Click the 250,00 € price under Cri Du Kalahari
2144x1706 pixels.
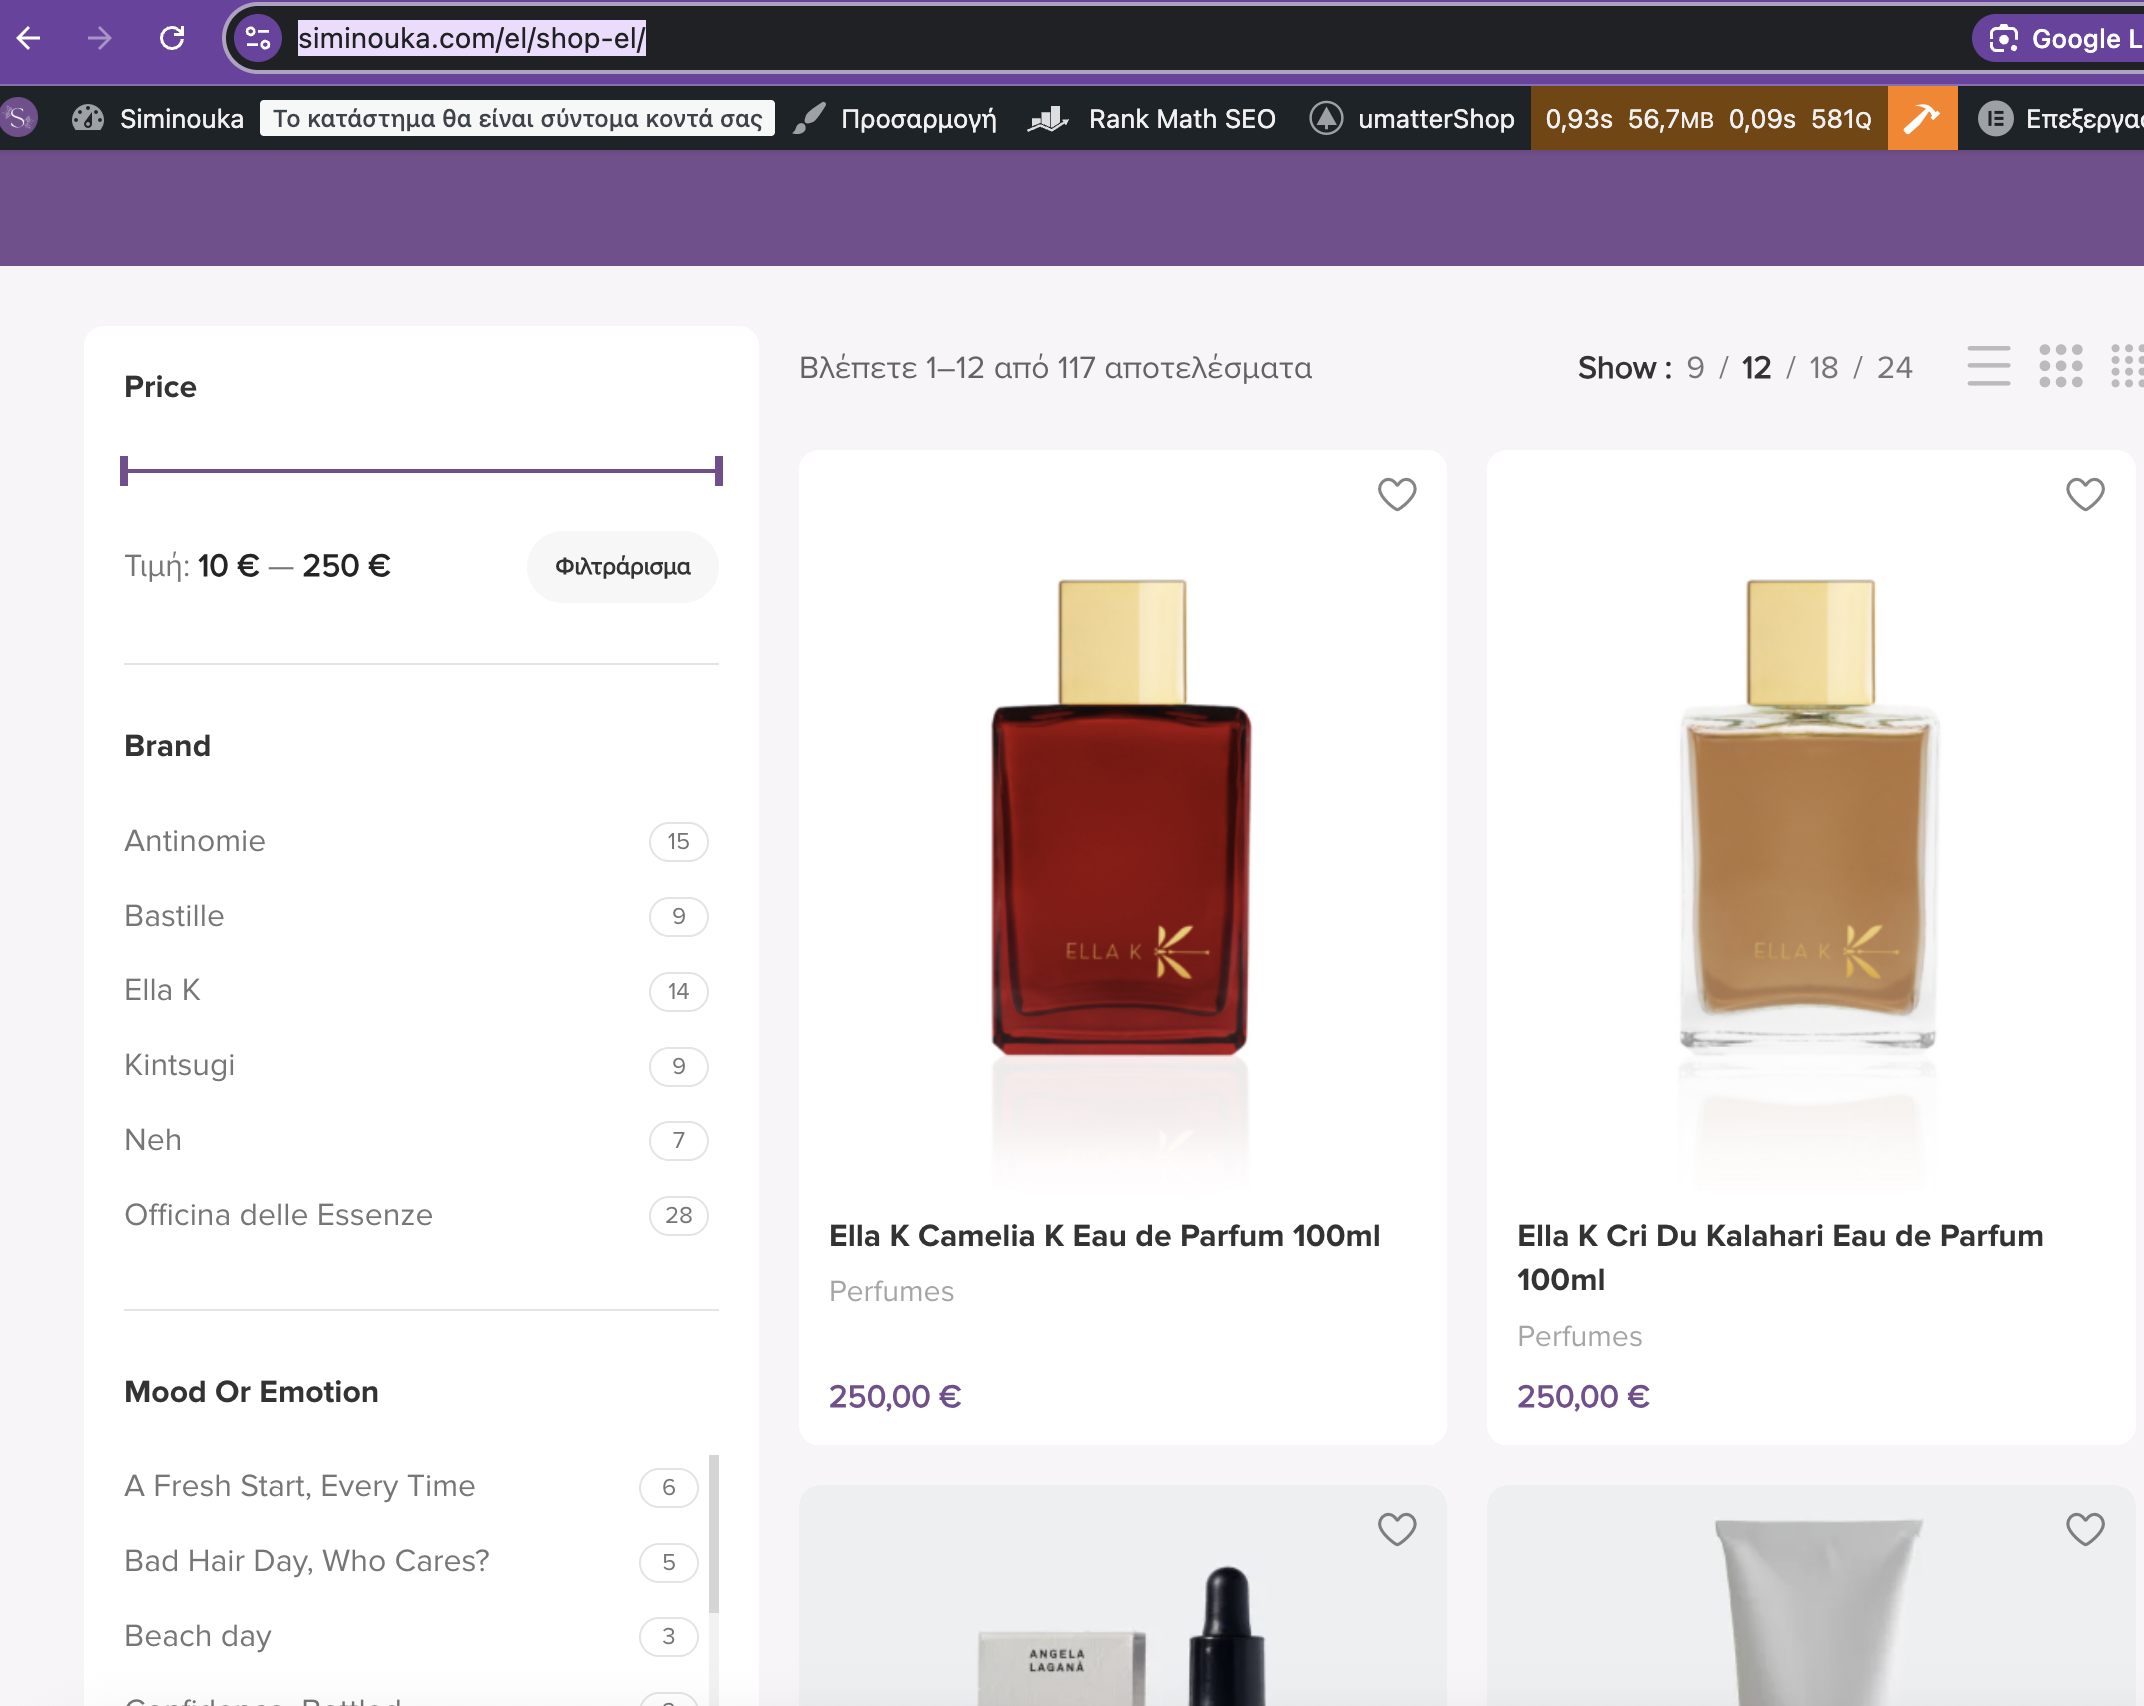coord(1583,1396)
